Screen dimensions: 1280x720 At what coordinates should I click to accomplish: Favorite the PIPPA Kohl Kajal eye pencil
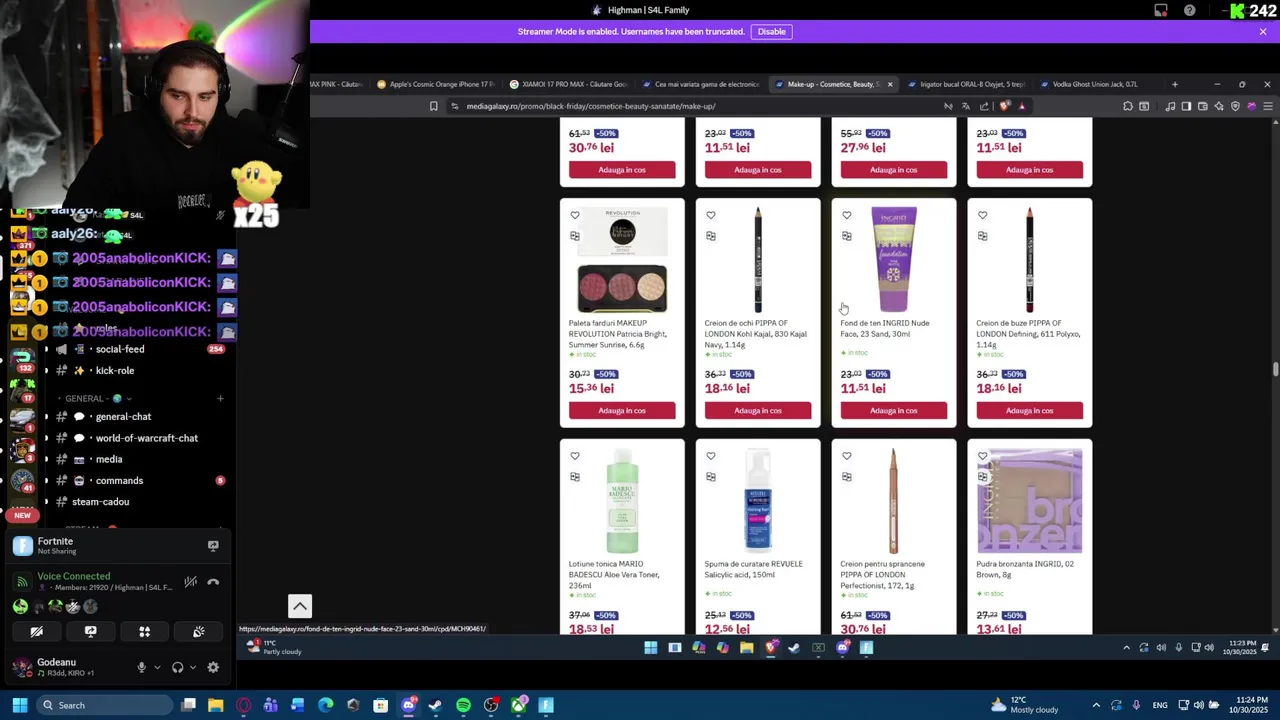tap(711, 215)
